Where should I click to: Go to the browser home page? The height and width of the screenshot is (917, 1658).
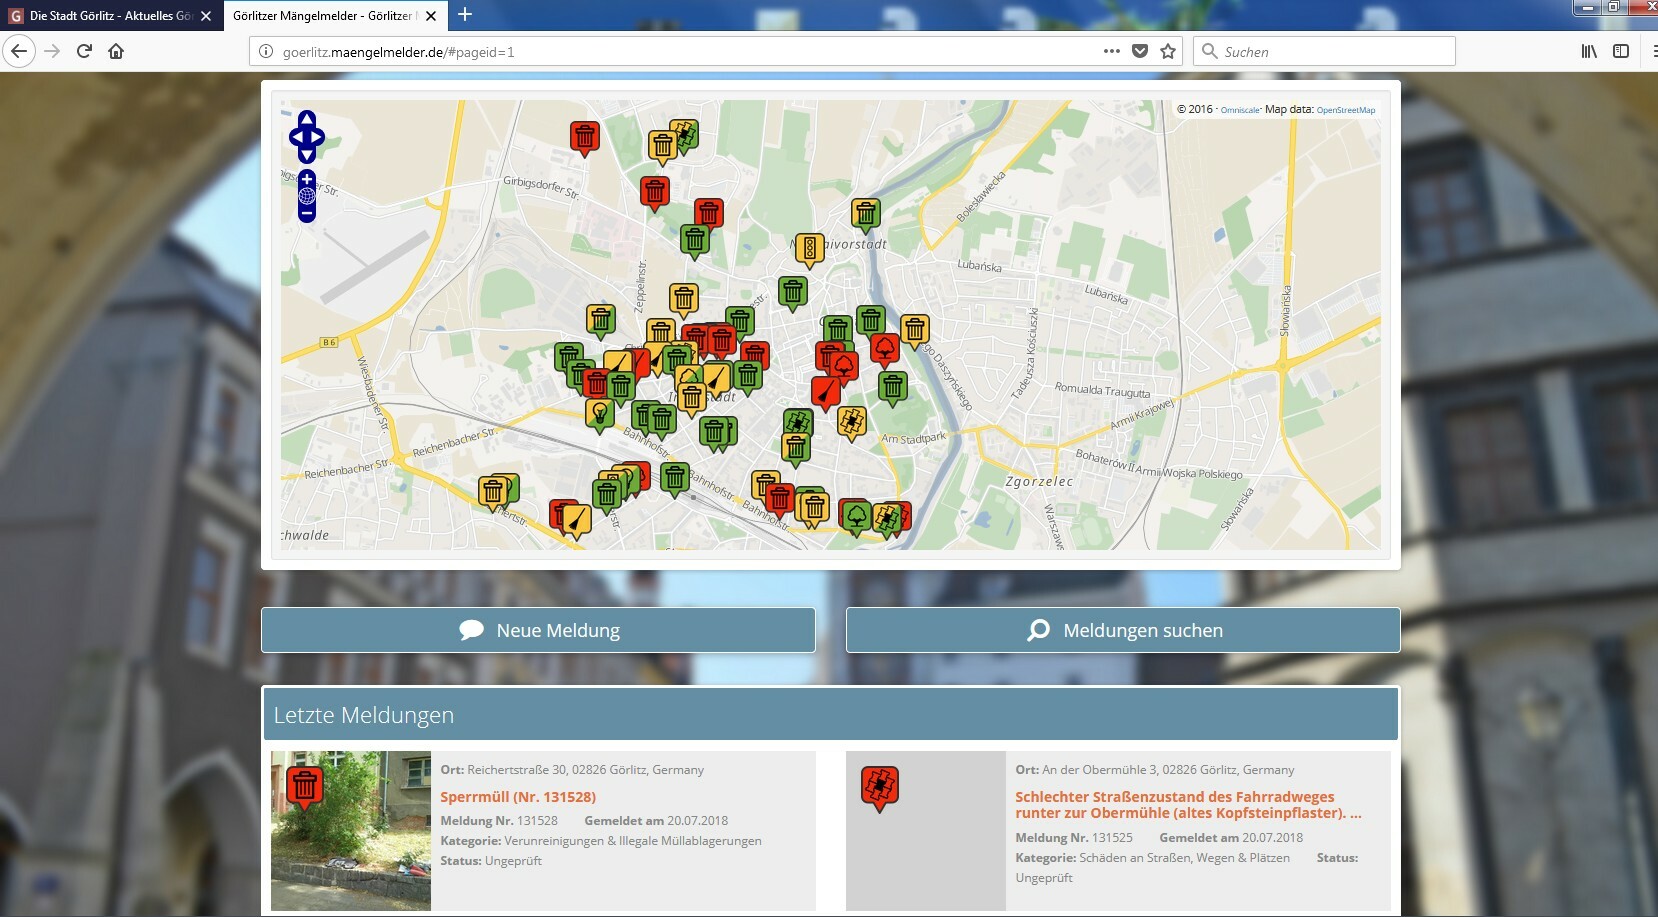(x=116, y=51)
